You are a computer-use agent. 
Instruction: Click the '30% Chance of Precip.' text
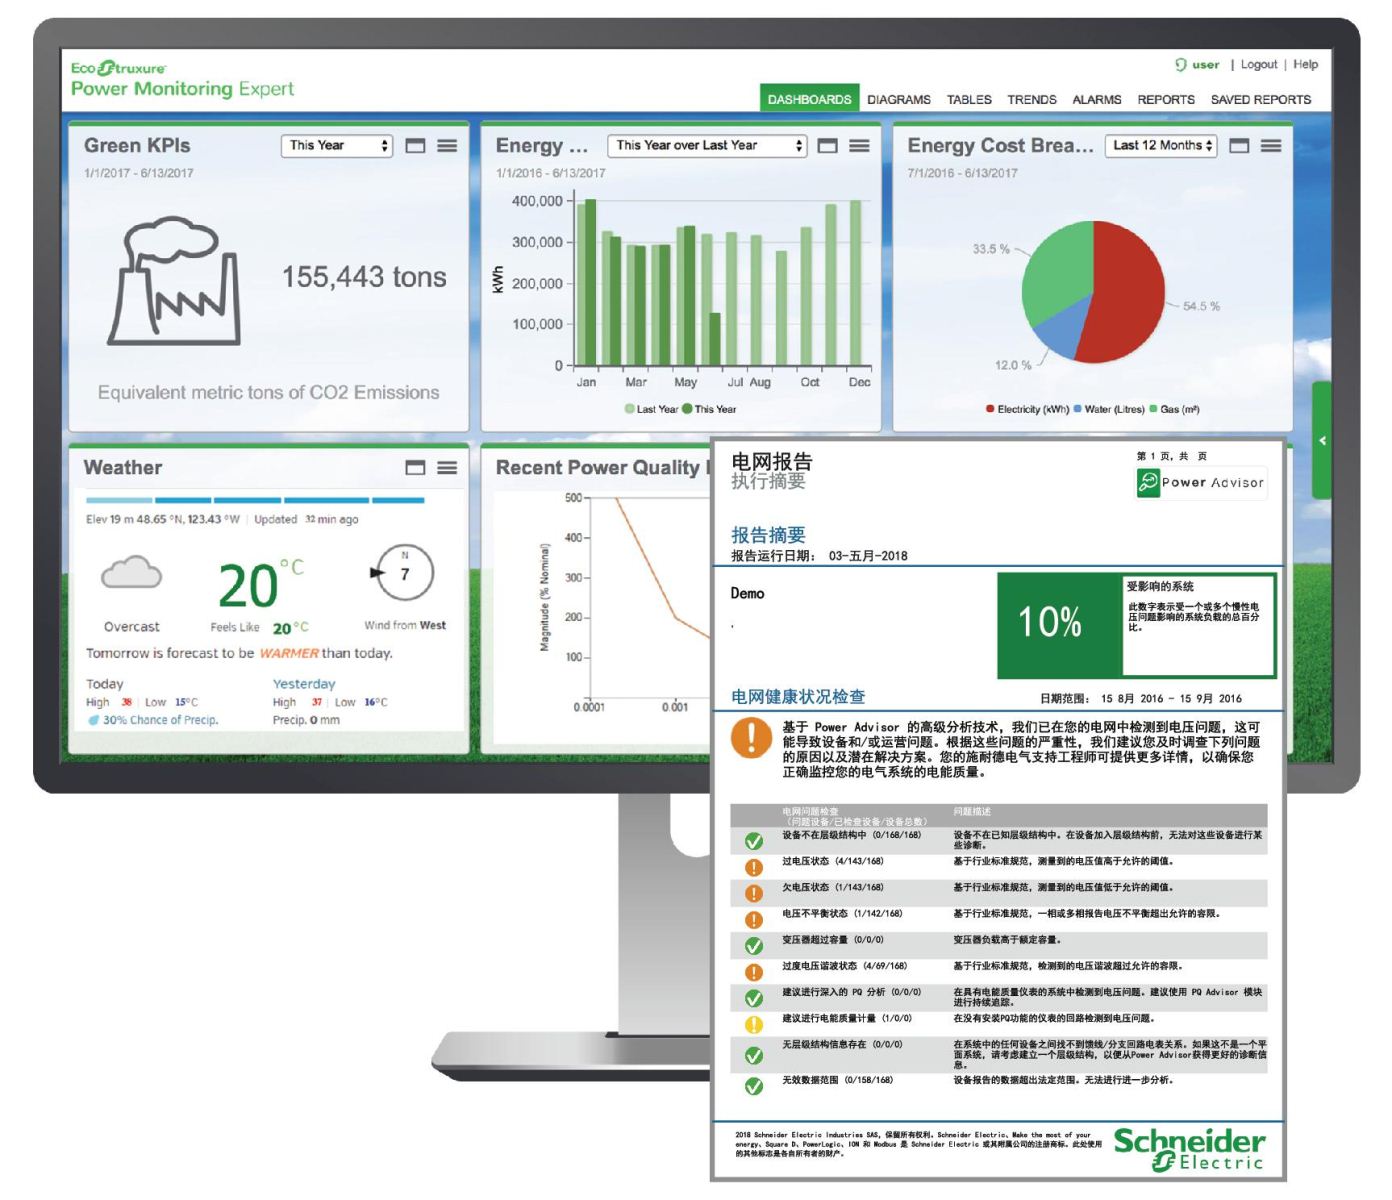coord(160,720)
